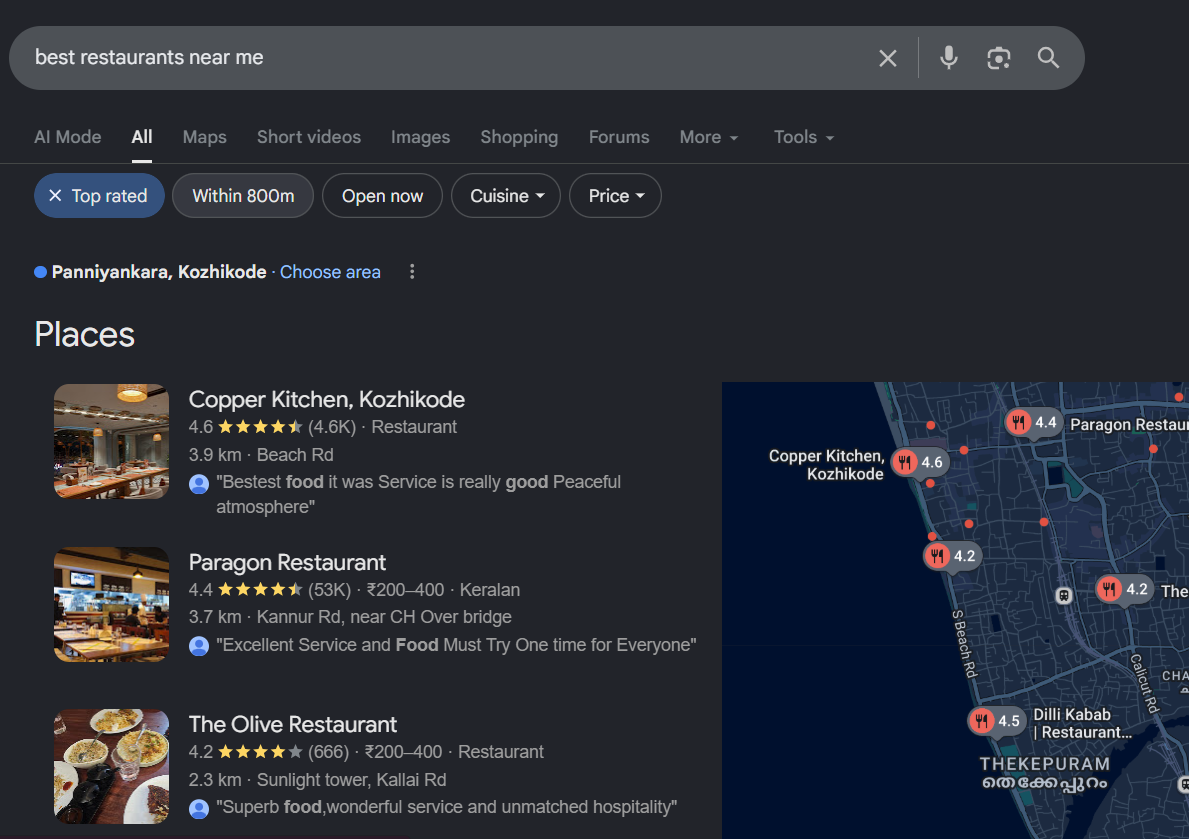Click the 4.4 Paragon Restaurant map pin

(1032, 423)
